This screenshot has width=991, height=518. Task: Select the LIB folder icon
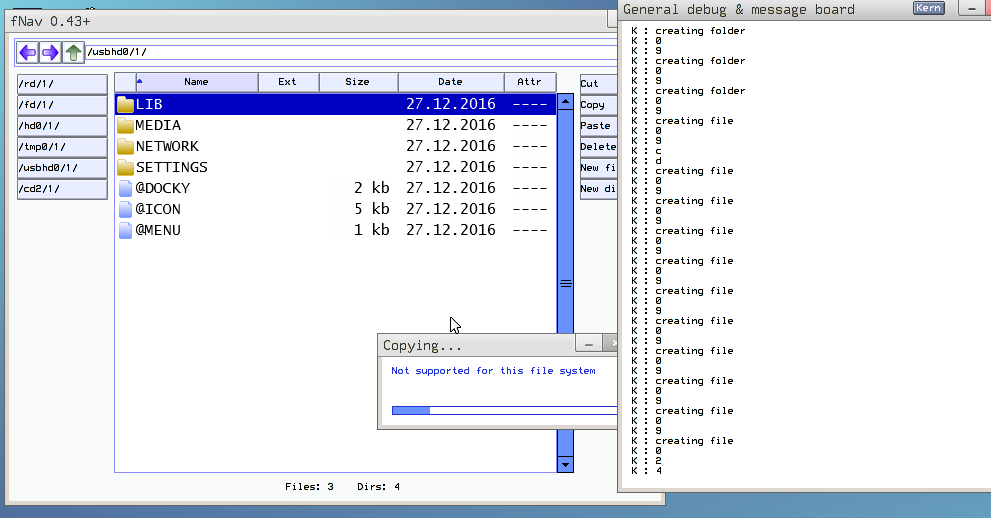pos(125,104)
